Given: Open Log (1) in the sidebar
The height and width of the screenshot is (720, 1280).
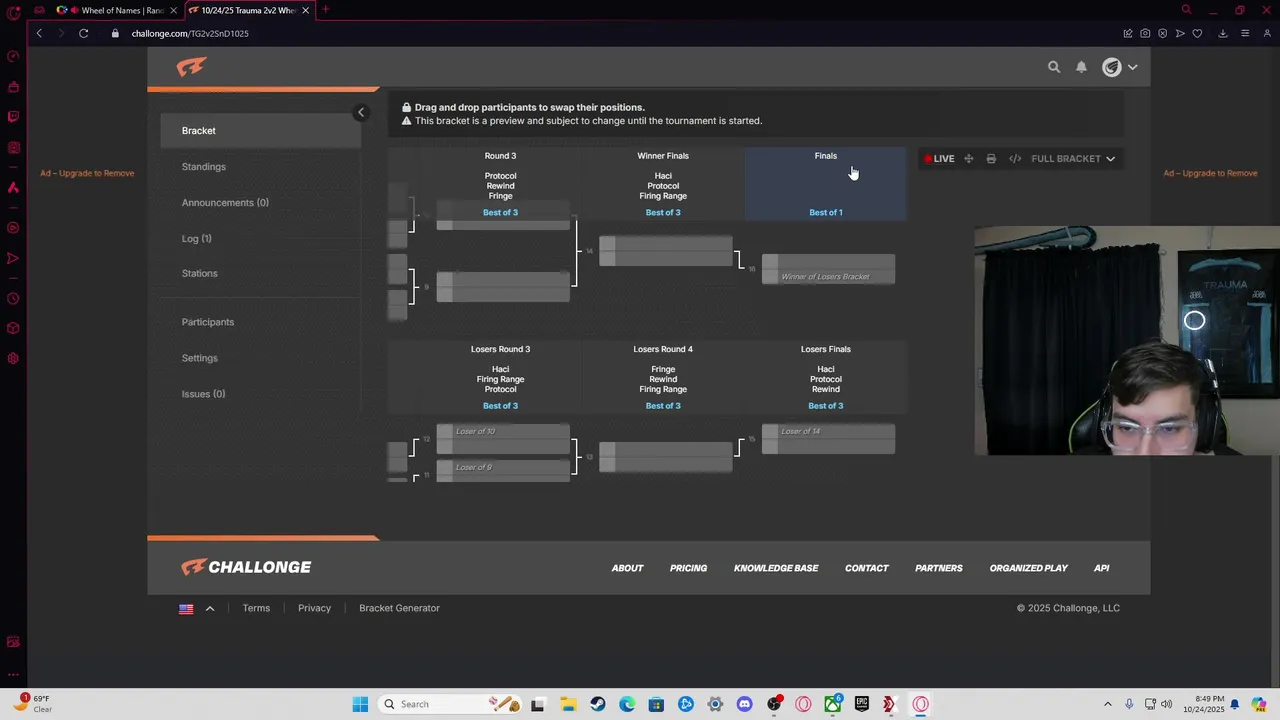Looking at the screenshot, I should pos(196,239).
